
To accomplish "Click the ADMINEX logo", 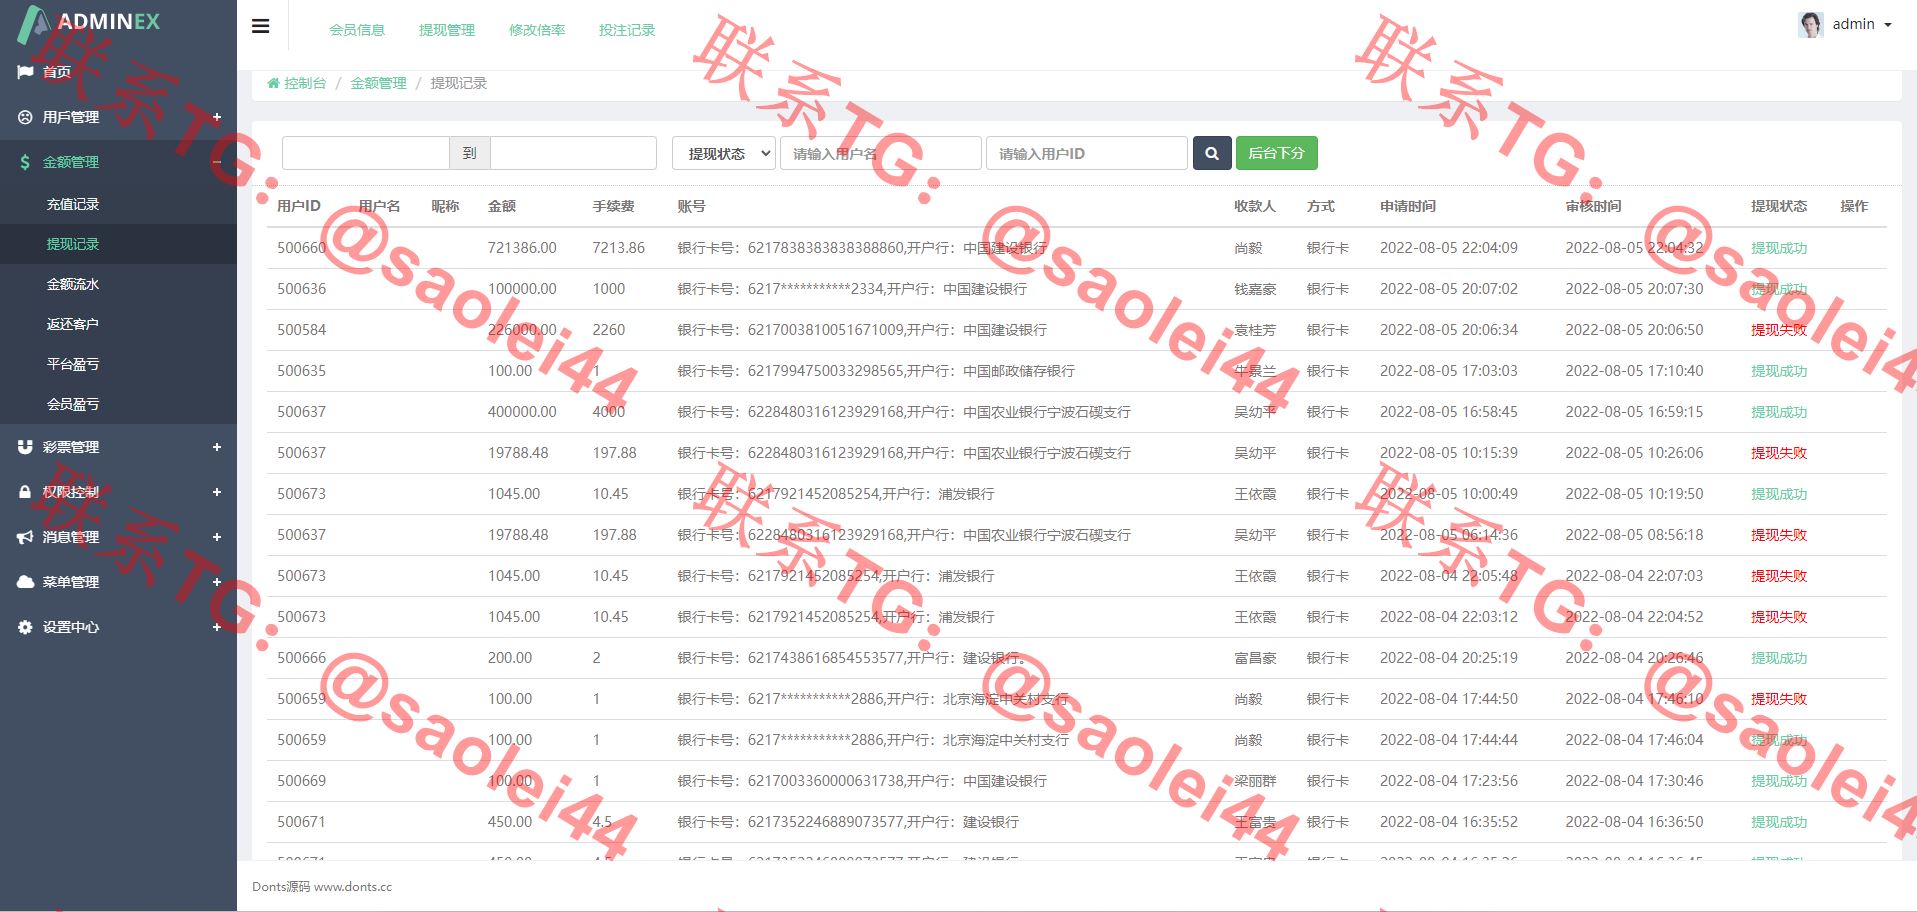I will point(90,22).
